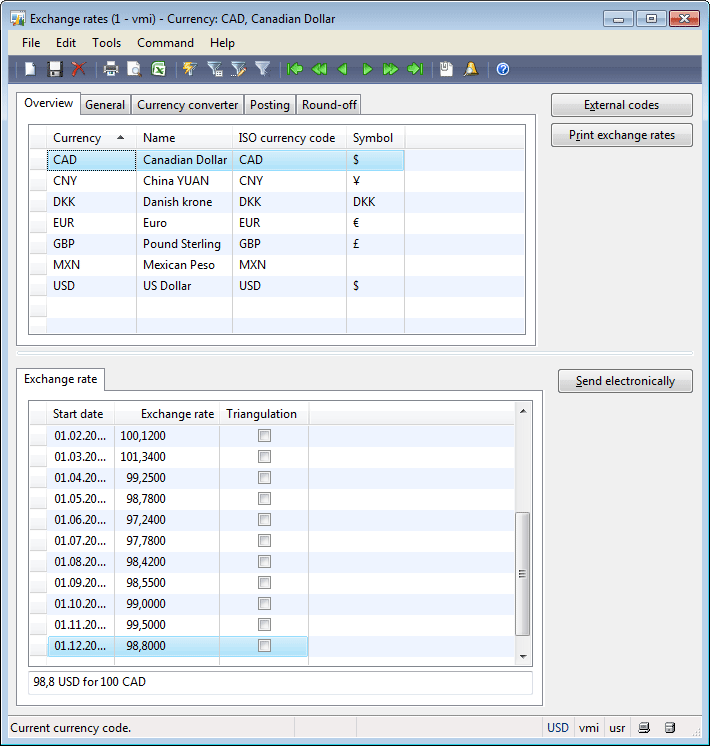Click the New record toolbar icon
The image size is (710, 746).
coord(30,69)
